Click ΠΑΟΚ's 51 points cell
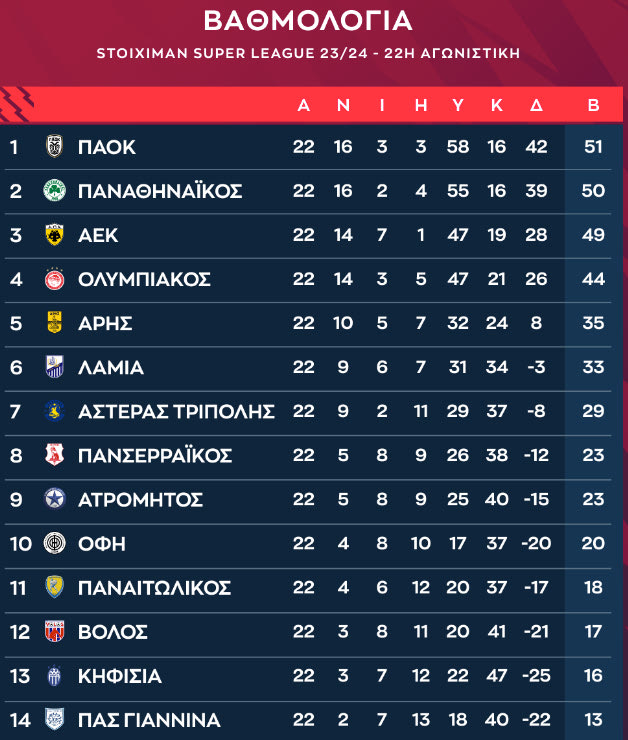628x740 pixels. (x=593, y=147)
